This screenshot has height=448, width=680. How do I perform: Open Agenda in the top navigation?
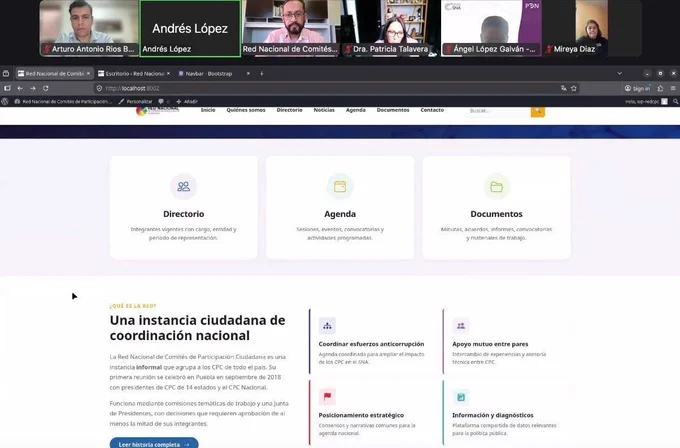[356, 110]
